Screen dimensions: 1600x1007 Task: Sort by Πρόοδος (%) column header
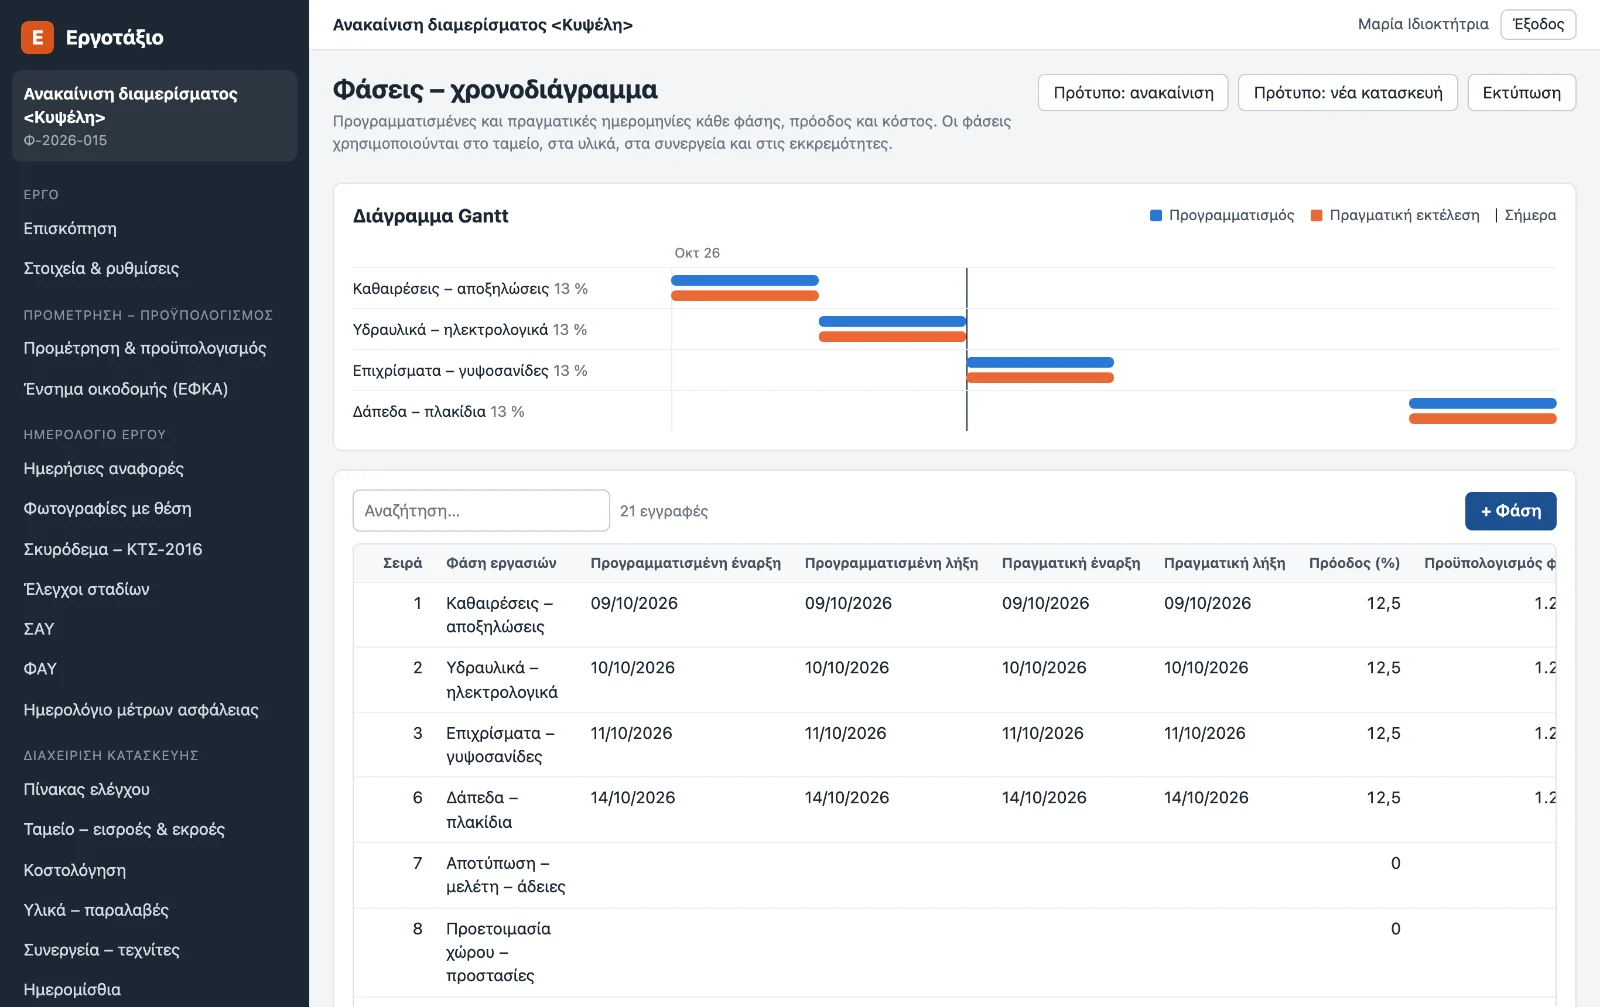pyautogui.click(x=1354, y=563)
